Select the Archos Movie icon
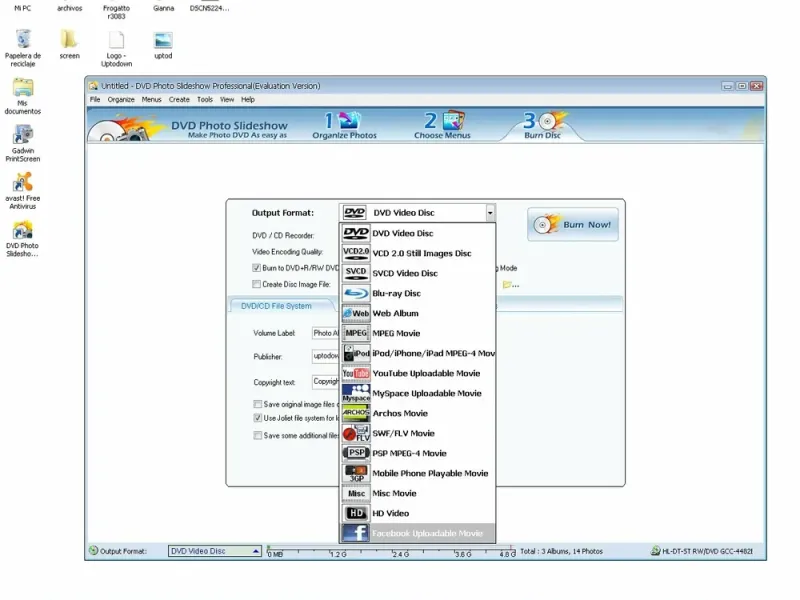The height and width of the screenshot is (600, 800). [x=356, y=413]
